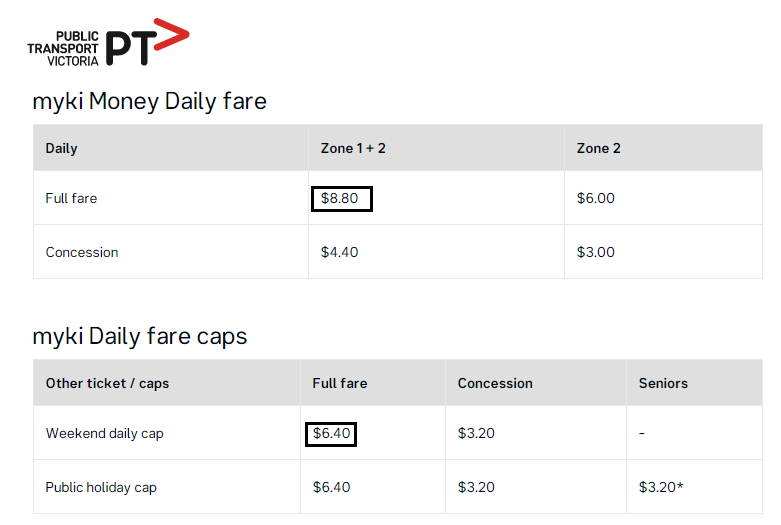The width and height of the screenshot is (781, 525).
Task: Click the Concession header in caps table
Action: coord(495,384)
